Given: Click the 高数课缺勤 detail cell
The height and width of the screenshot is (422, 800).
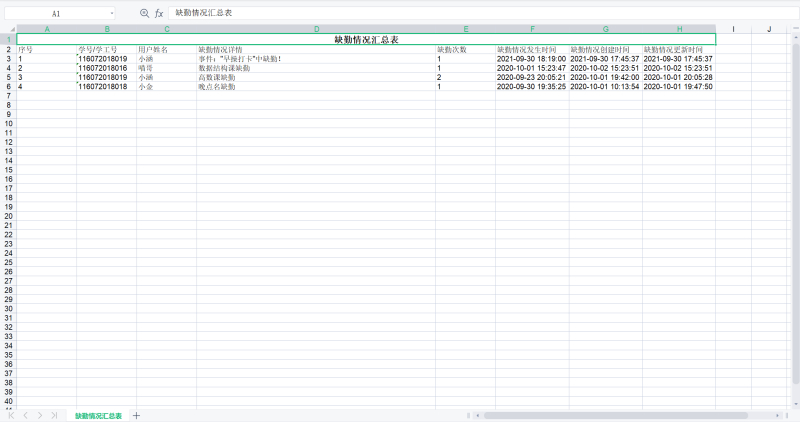Looking at the screenshot, I should [316, 78].
